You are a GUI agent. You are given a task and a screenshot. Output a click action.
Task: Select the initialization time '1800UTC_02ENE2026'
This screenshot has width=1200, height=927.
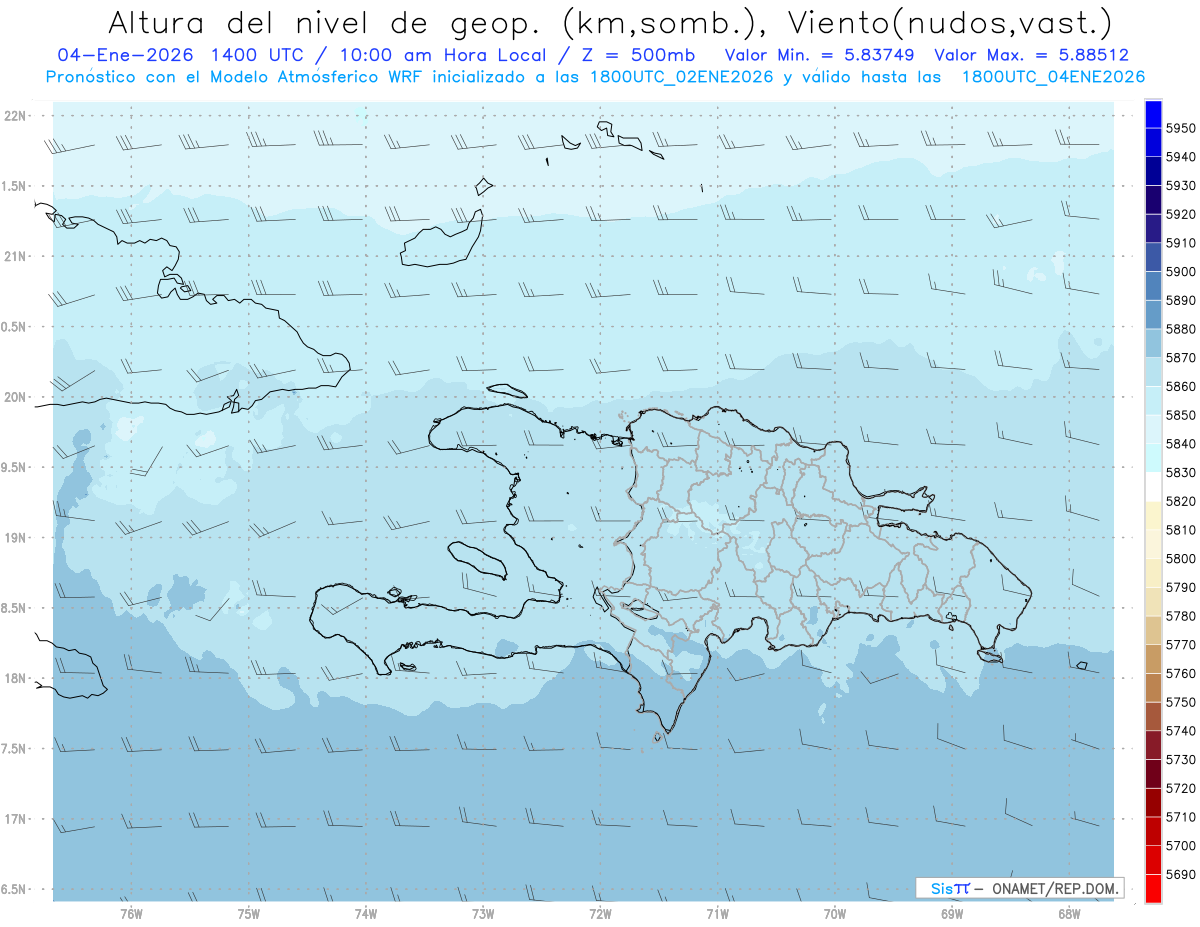pyautogui.click(x=682, y=77)
